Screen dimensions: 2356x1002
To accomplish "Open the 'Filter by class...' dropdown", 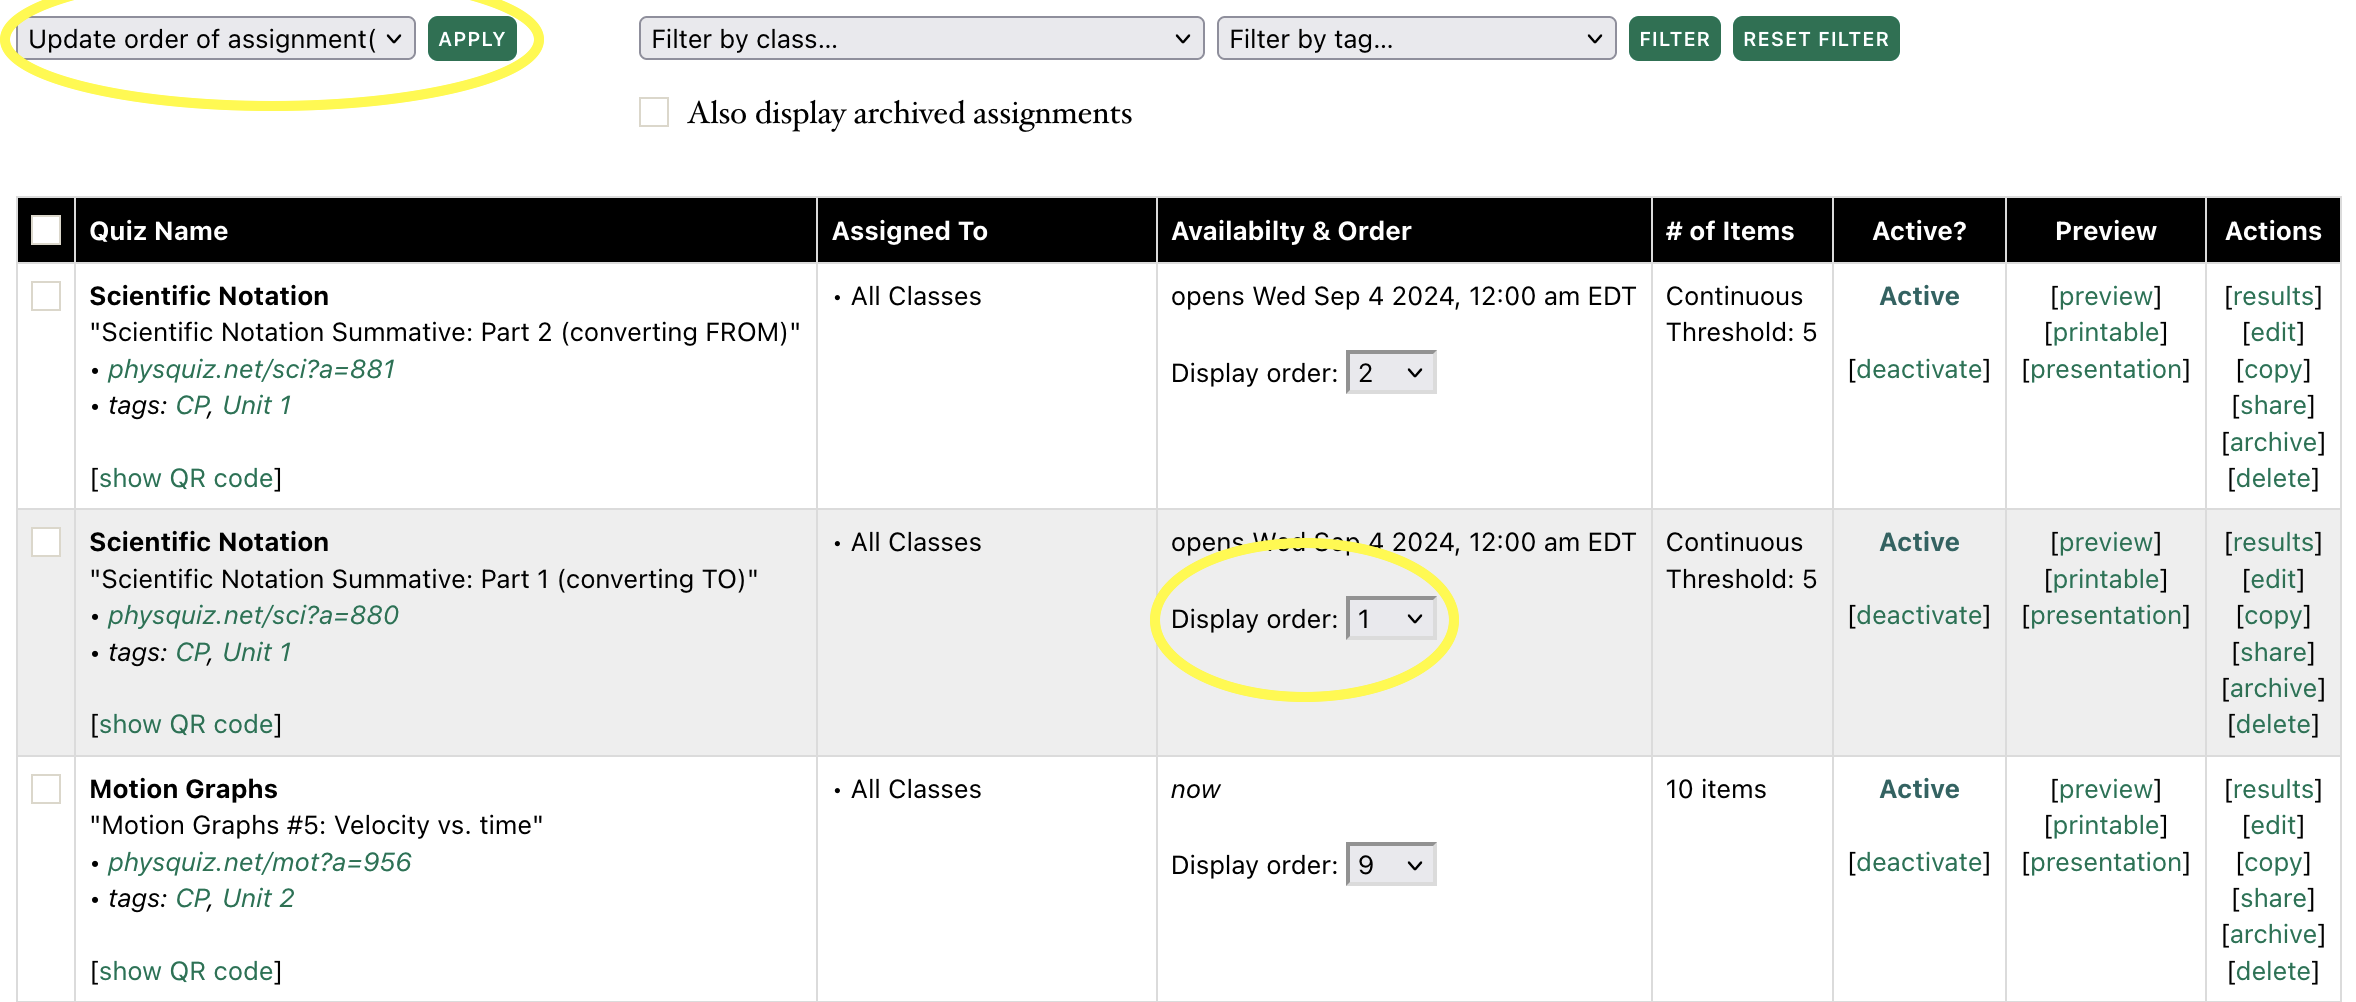I will click(921, 39).
